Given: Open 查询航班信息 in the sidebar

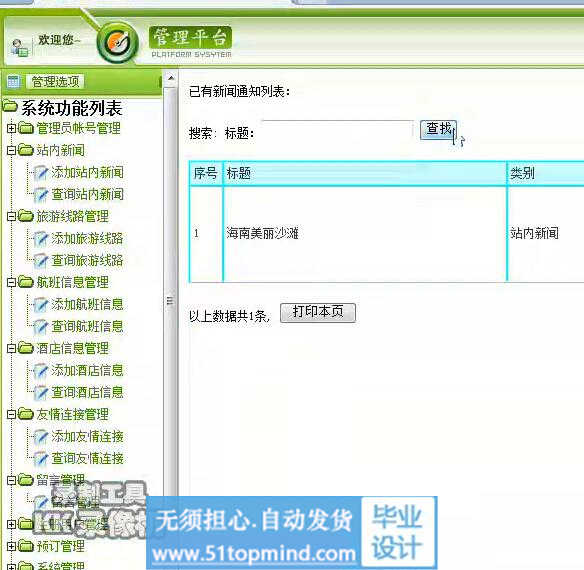Looking at the screenshot, I should pyautogui.click(x=87, y=326).
